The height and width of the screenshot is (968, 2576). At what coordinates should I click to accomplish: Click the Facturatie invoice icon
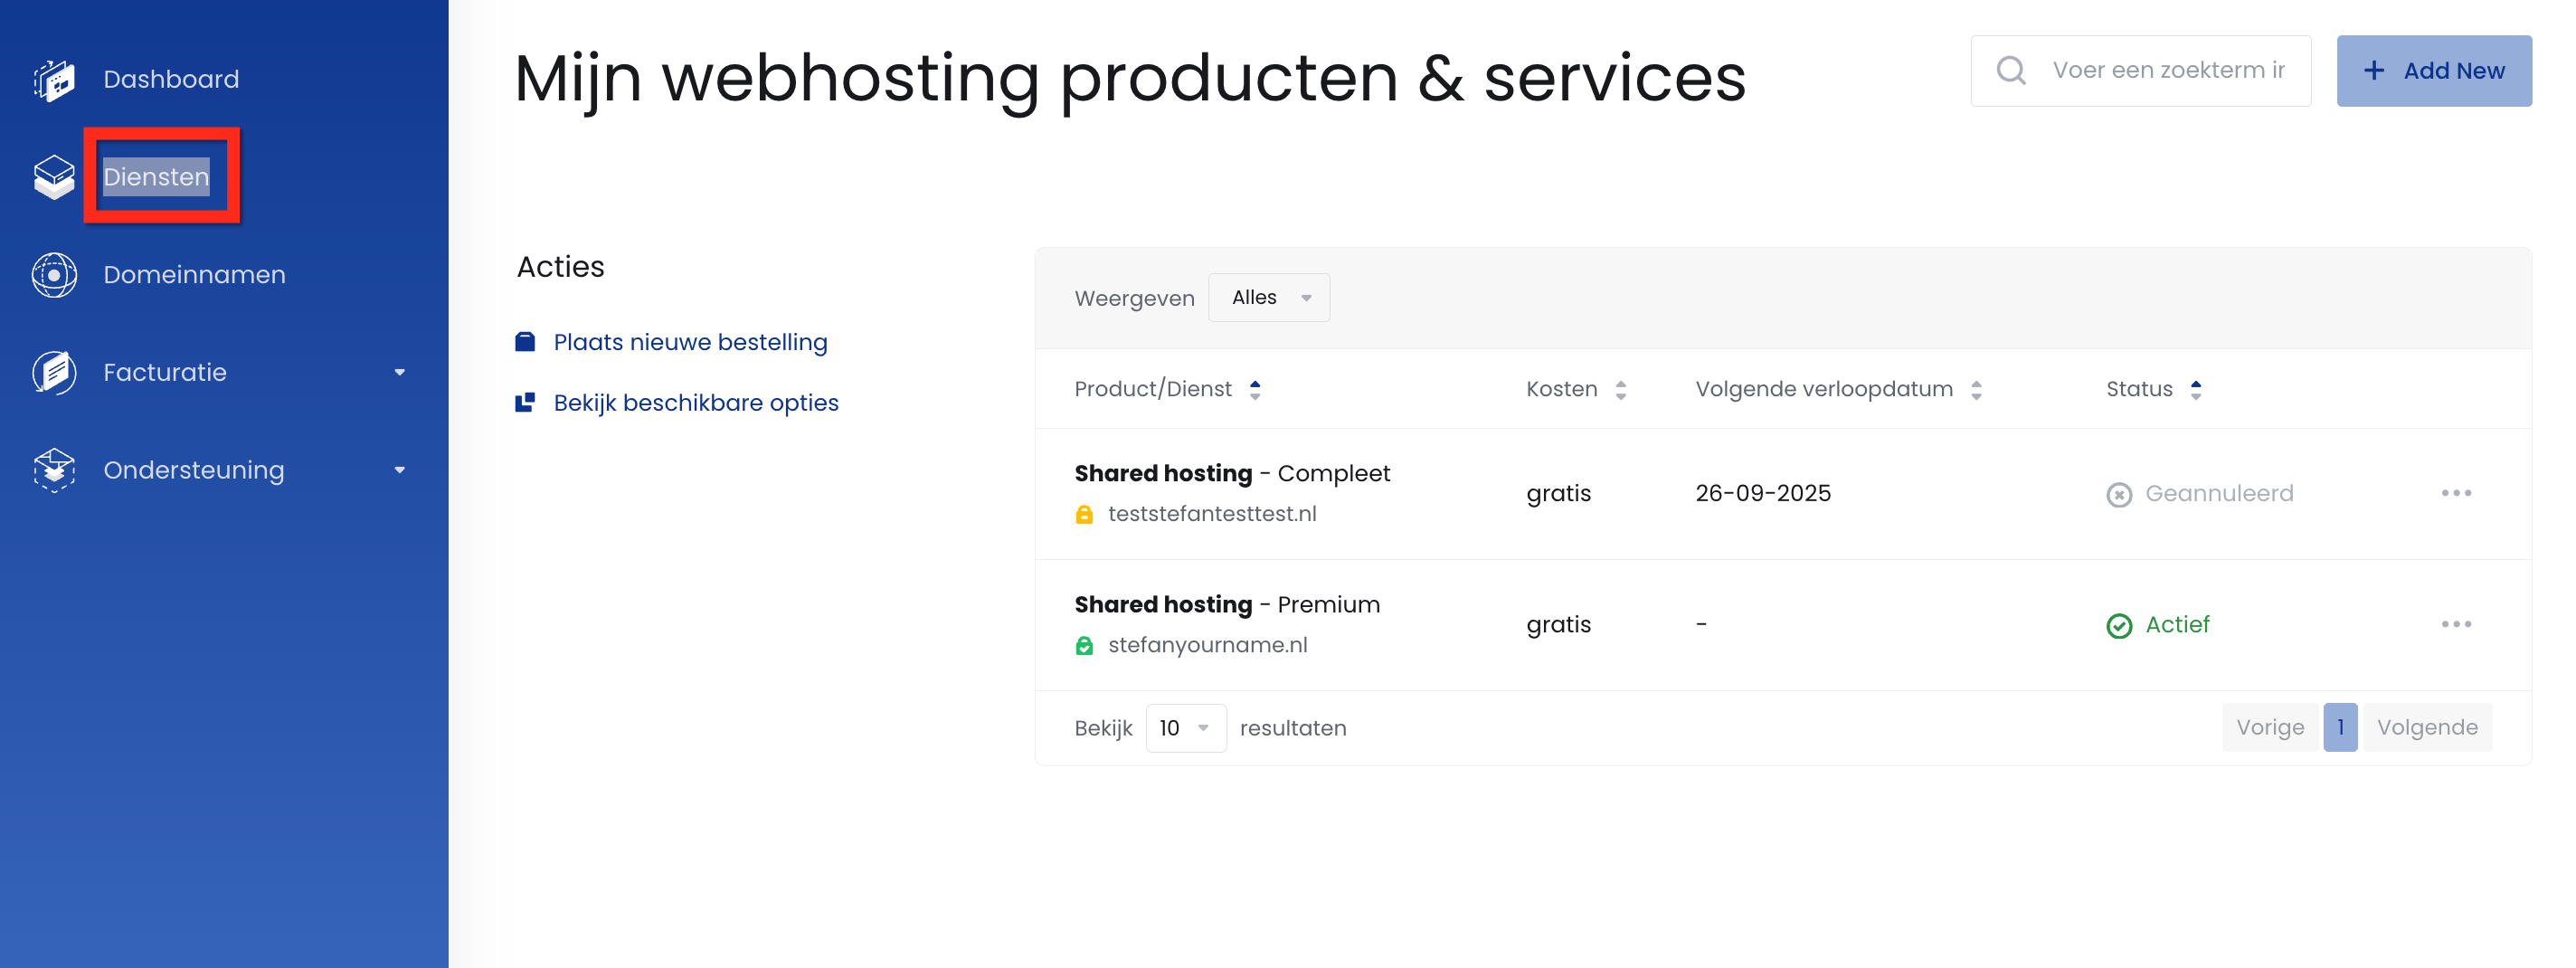54,373
